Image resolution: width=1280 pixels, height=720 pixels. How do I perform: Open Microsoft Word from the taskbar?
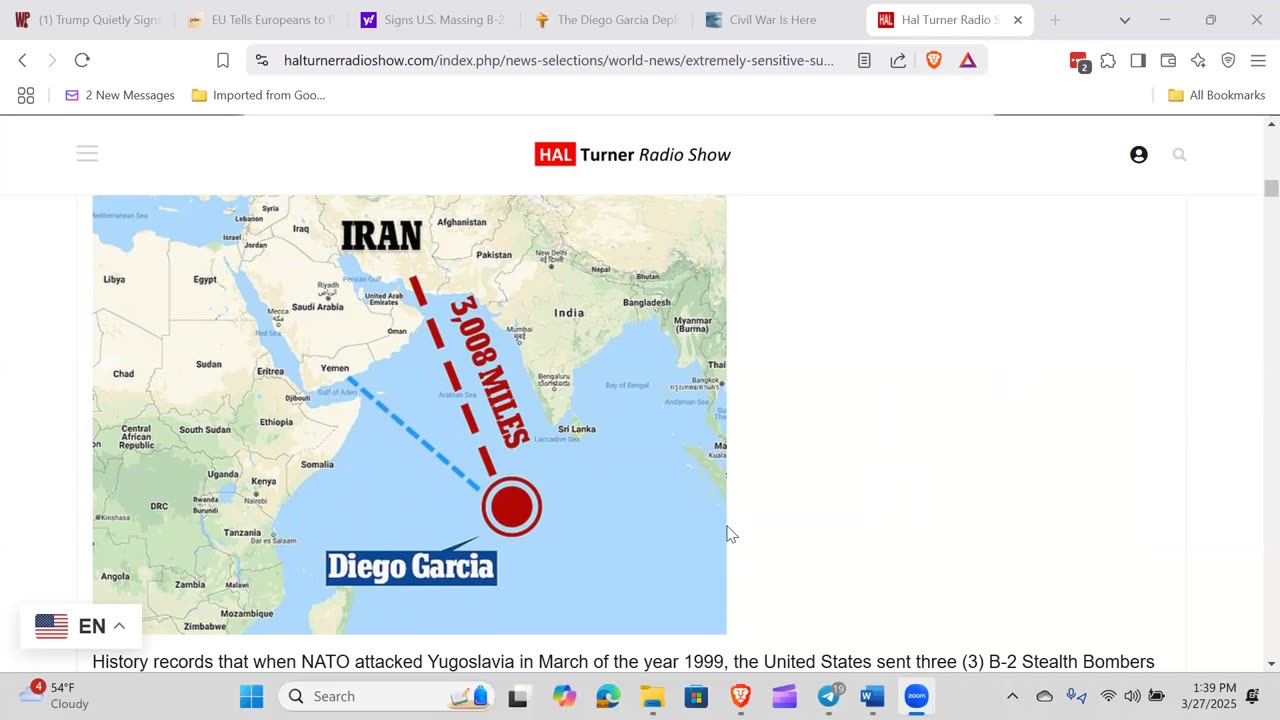coord(872,696)
